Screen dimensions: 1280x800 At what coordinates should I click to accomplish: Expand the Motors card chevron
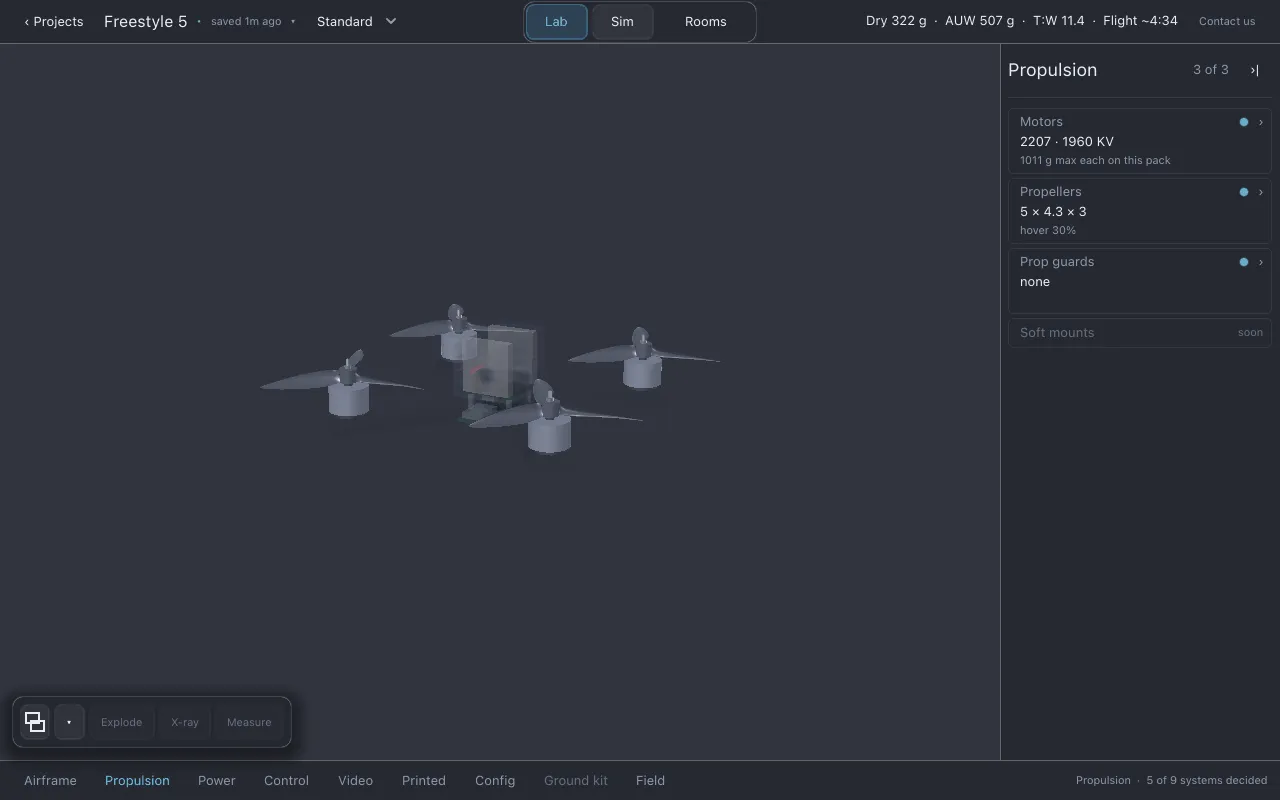pos(1261,122)
